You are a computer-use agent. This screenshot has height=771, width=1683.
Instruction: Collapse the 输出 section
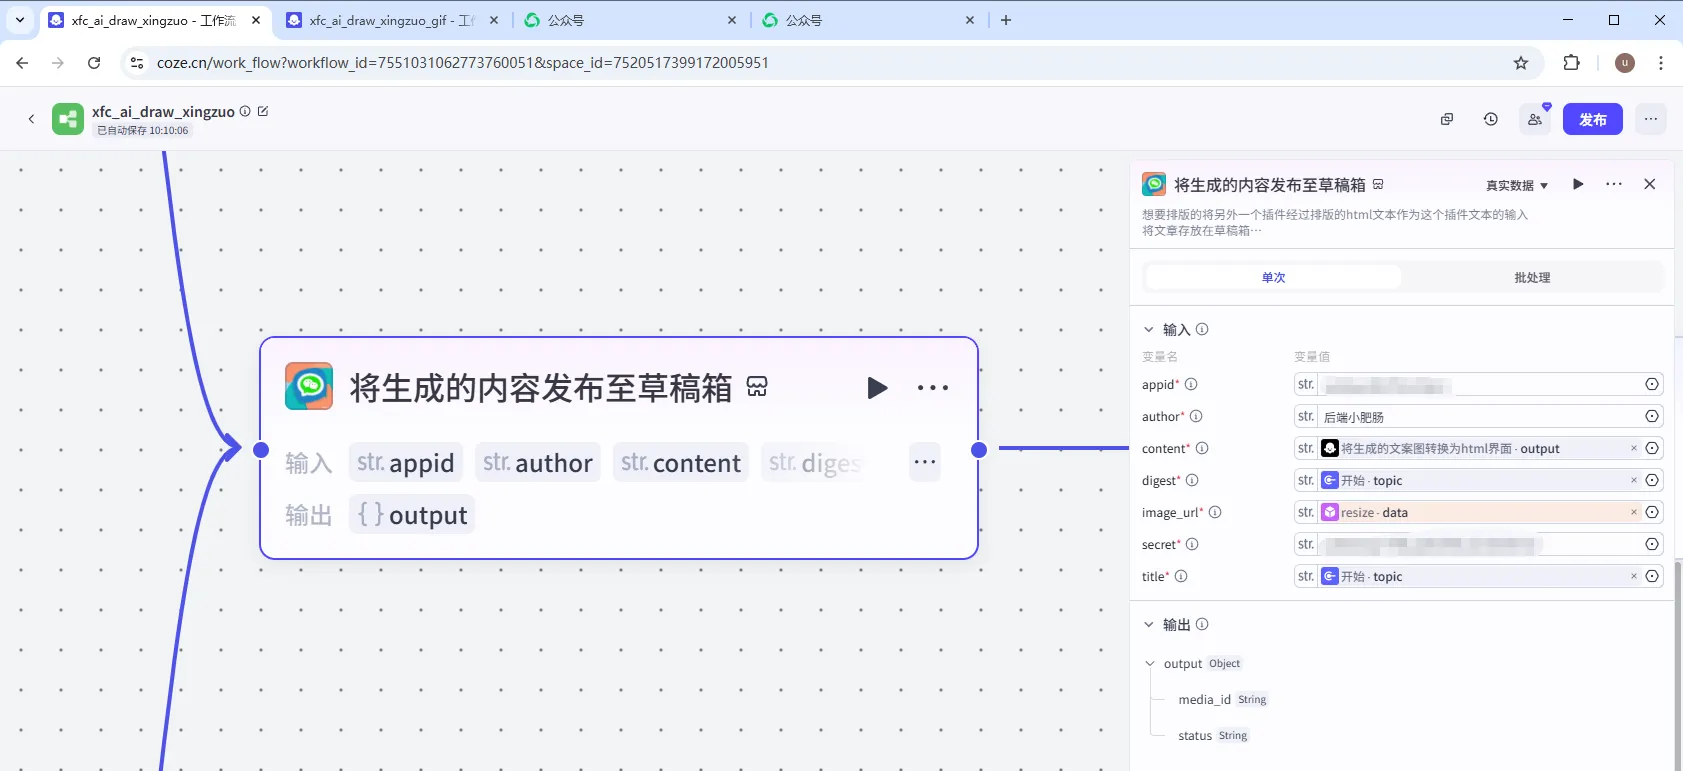pos(1149,624)
